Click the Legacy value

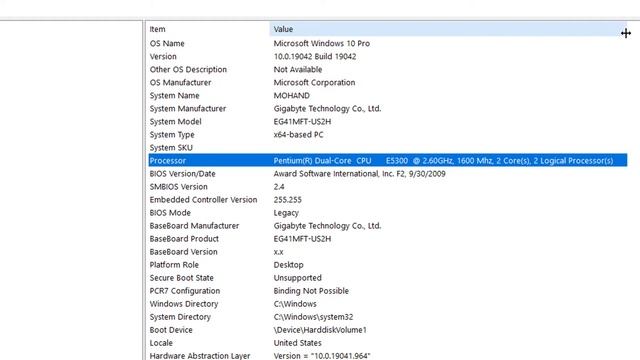click(x=286, y=213)
